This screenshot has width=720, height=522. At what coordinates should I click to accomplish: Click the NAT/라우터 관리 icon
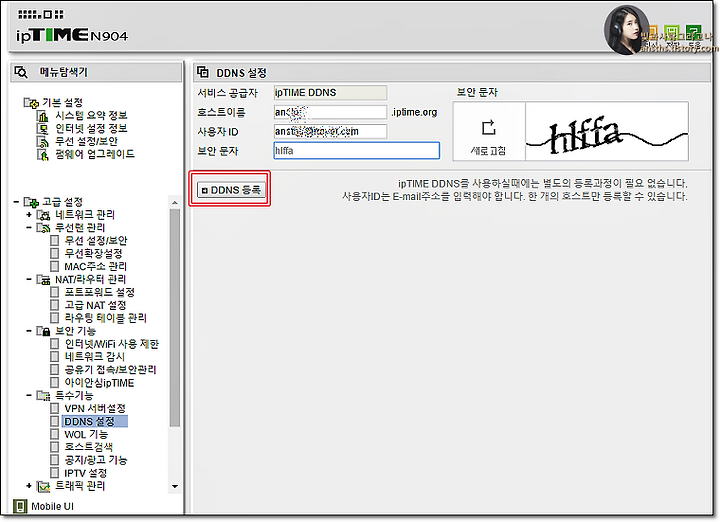point(44,280)
